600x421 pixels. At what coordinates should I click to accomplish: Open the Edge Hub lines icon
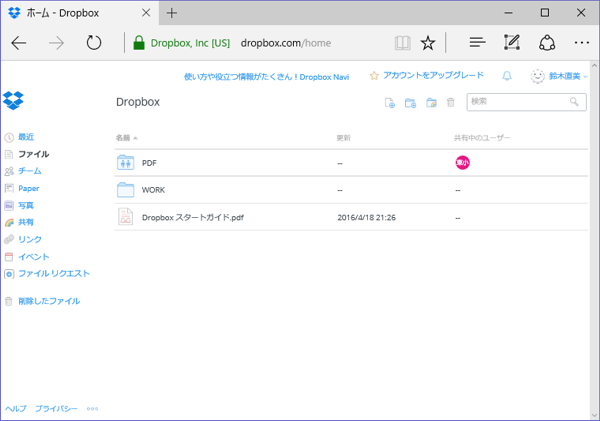[477, 42]
